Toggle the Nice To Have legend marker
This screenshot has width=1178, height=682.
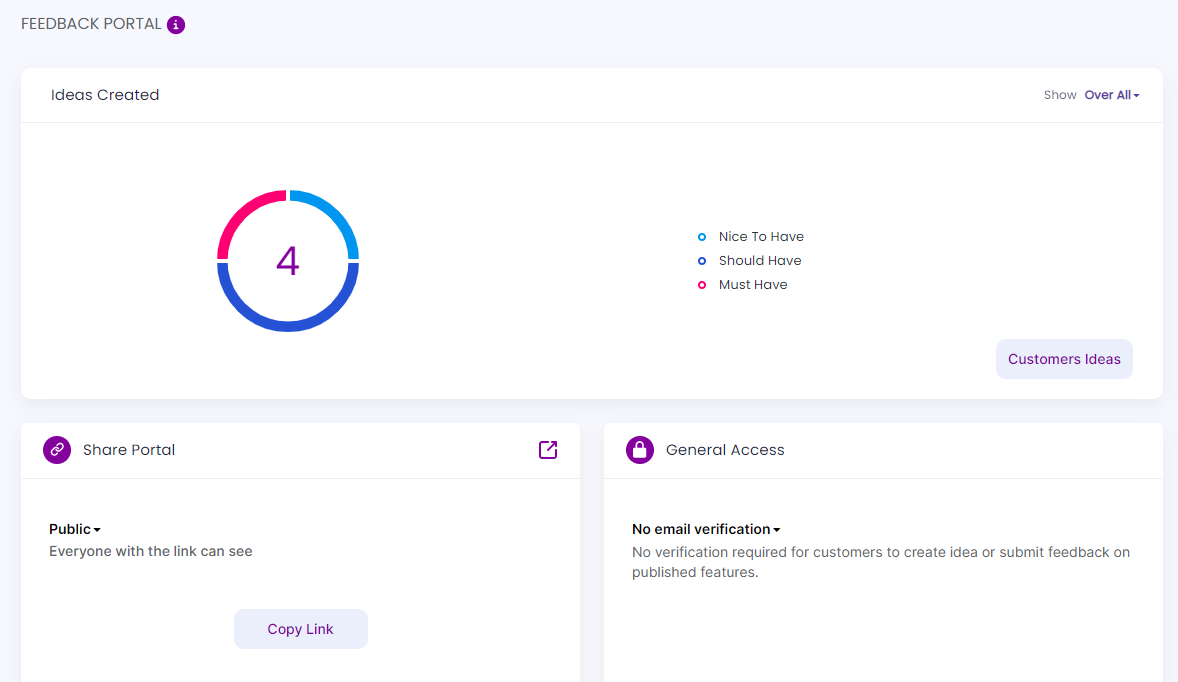click(x=700, y=237)
